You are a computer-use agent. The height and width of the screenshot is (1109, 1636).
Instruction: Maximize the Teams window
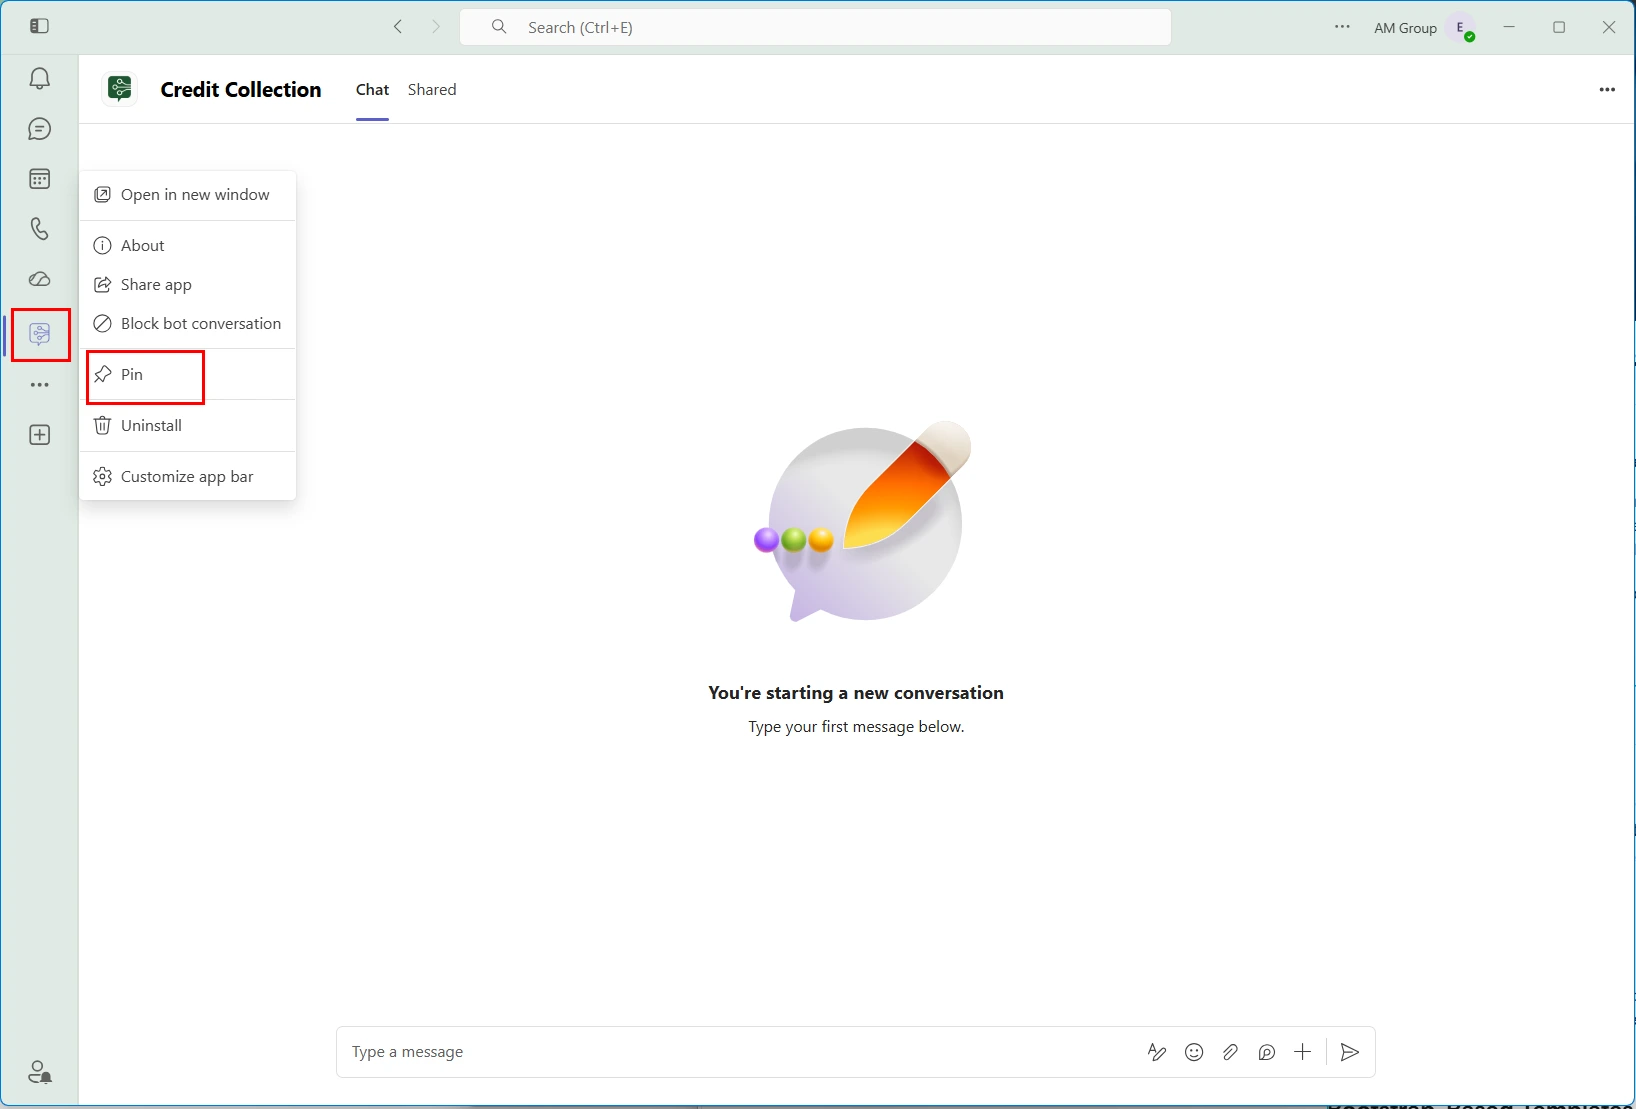coord(1559,27)
